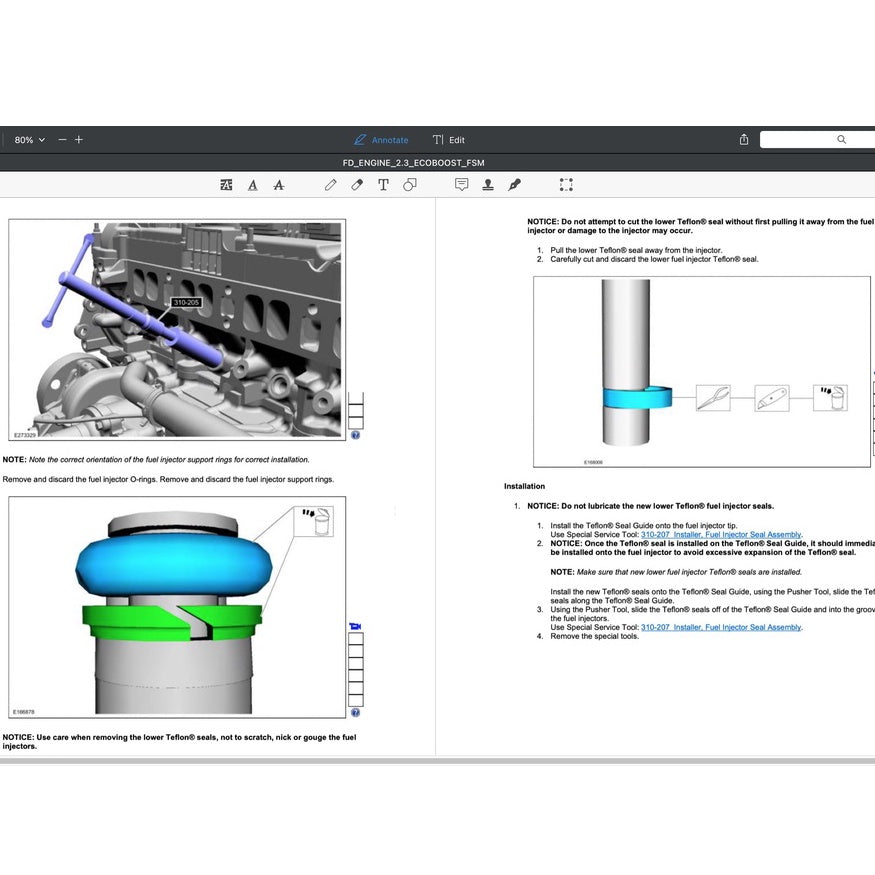This screenshot has width=875, height=875.
Task: Choose the pencil drawing tool
Action: point(330,185)
